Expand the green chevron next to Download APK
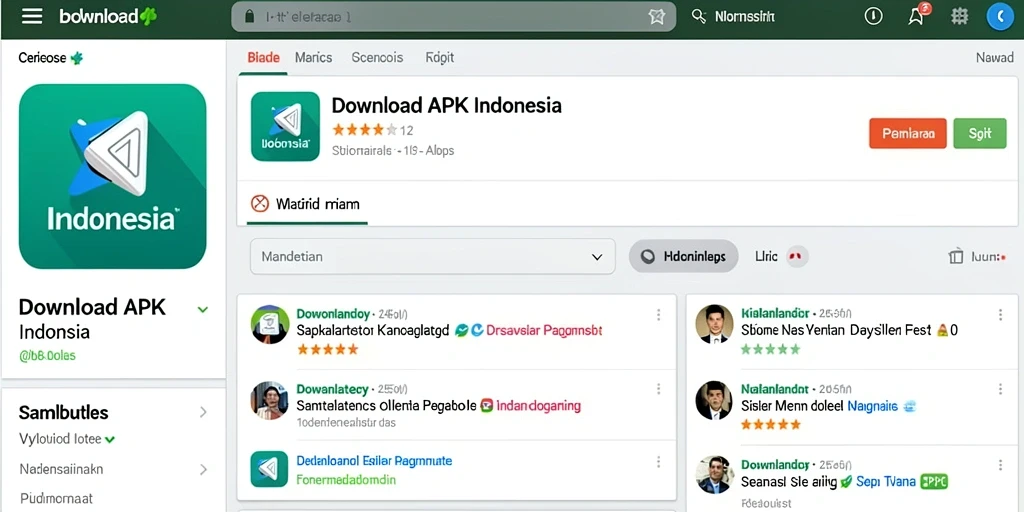Screen dimensions: 1024x512 click(202, 309)
